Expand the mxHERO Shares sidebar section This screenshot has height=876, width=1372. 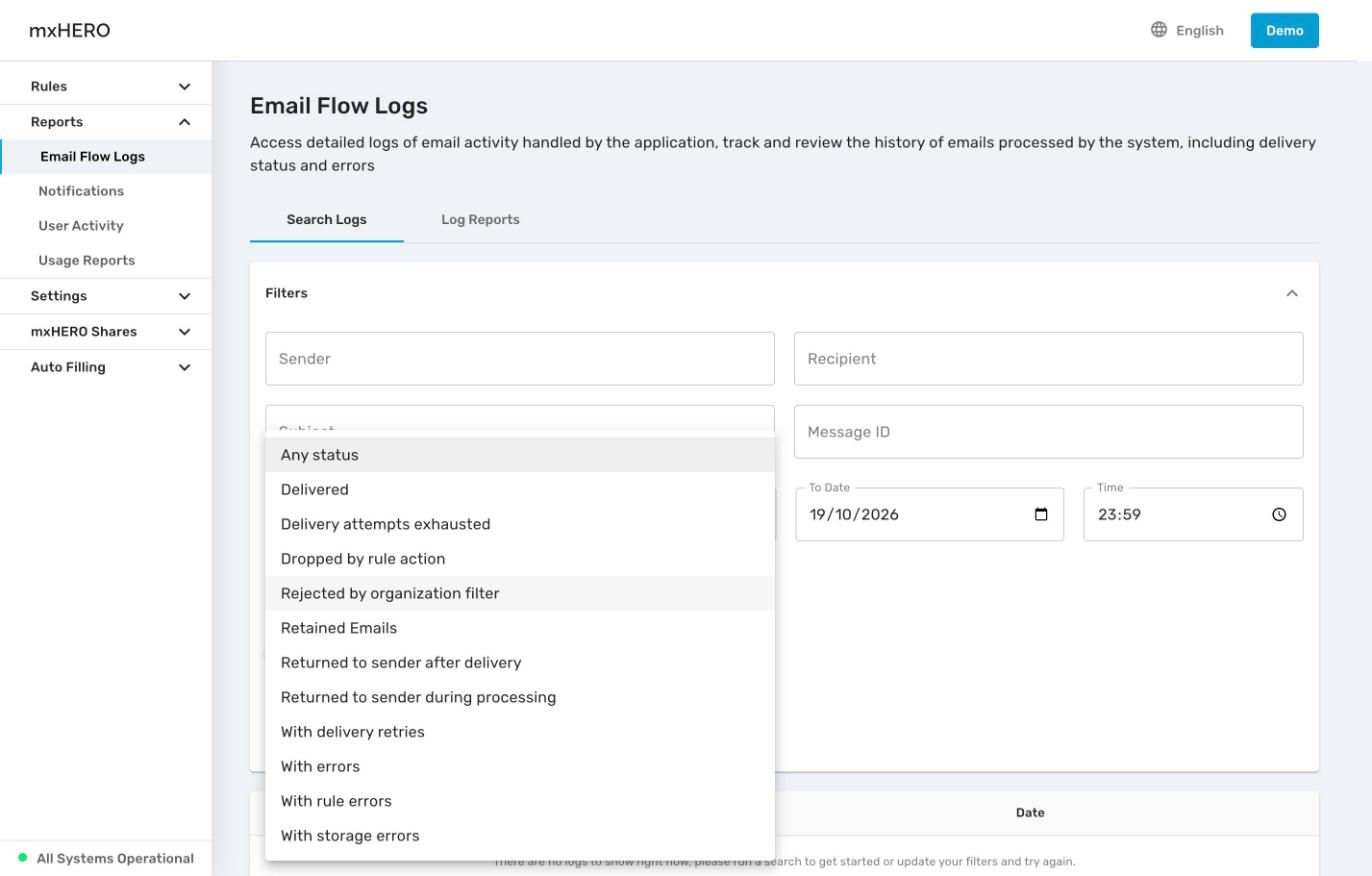tap(105, 332)
